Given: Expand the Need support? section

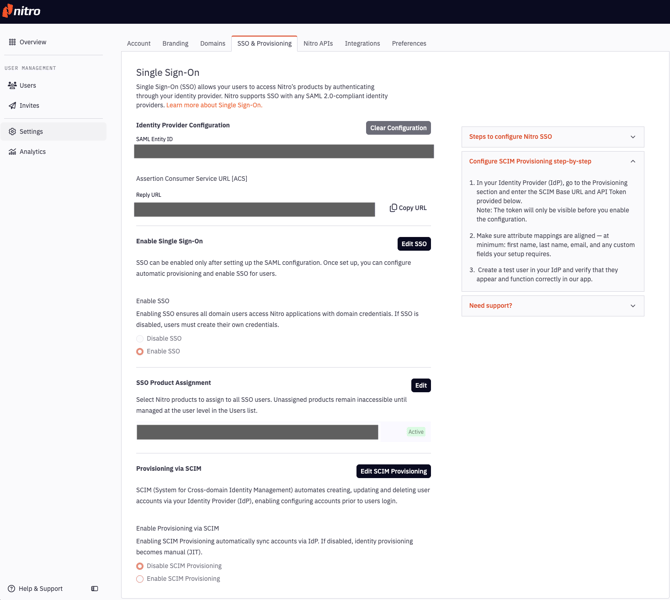Looking at the screenshot, I should tap(552, 306).
